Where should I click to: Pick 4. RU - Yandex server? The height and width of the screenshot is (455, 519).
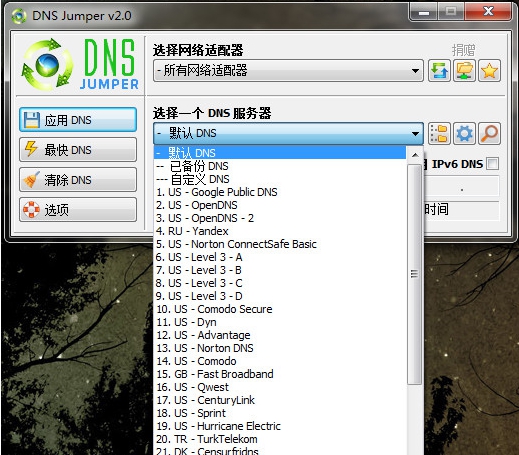tap(280, 231)
